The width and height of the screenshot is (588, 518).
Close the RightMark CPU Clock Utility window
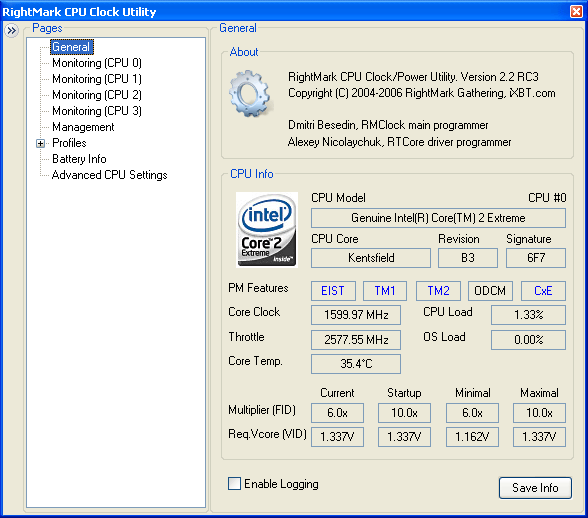click(x=576, y=12)
